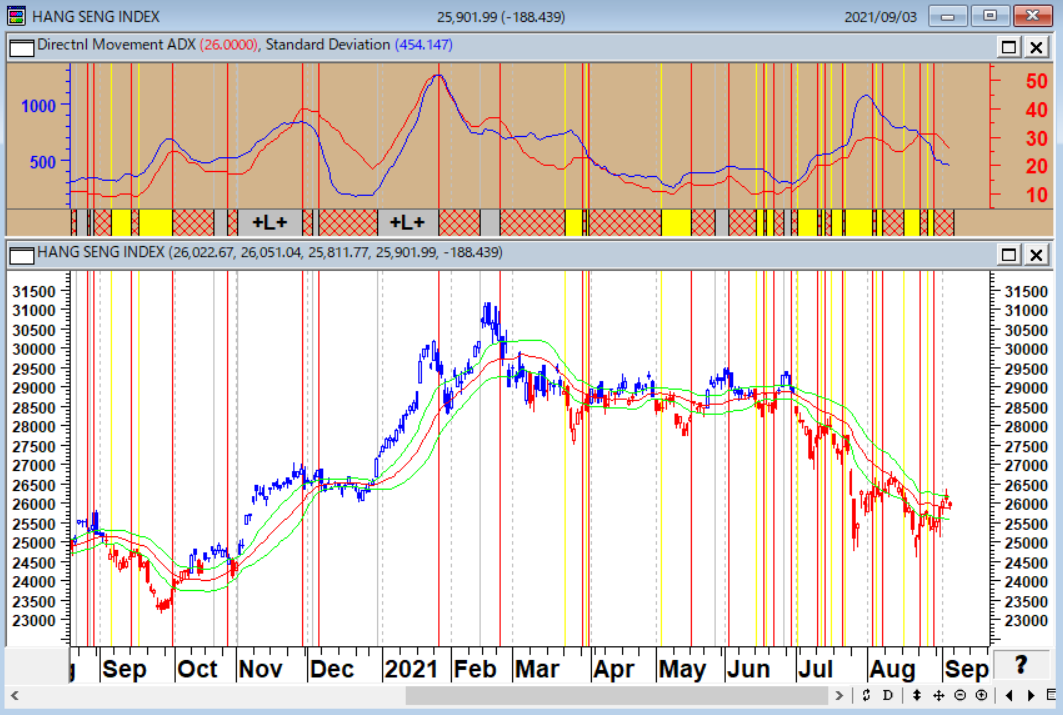Click the refresh chart arrows icon

click(x=866, y=695)
